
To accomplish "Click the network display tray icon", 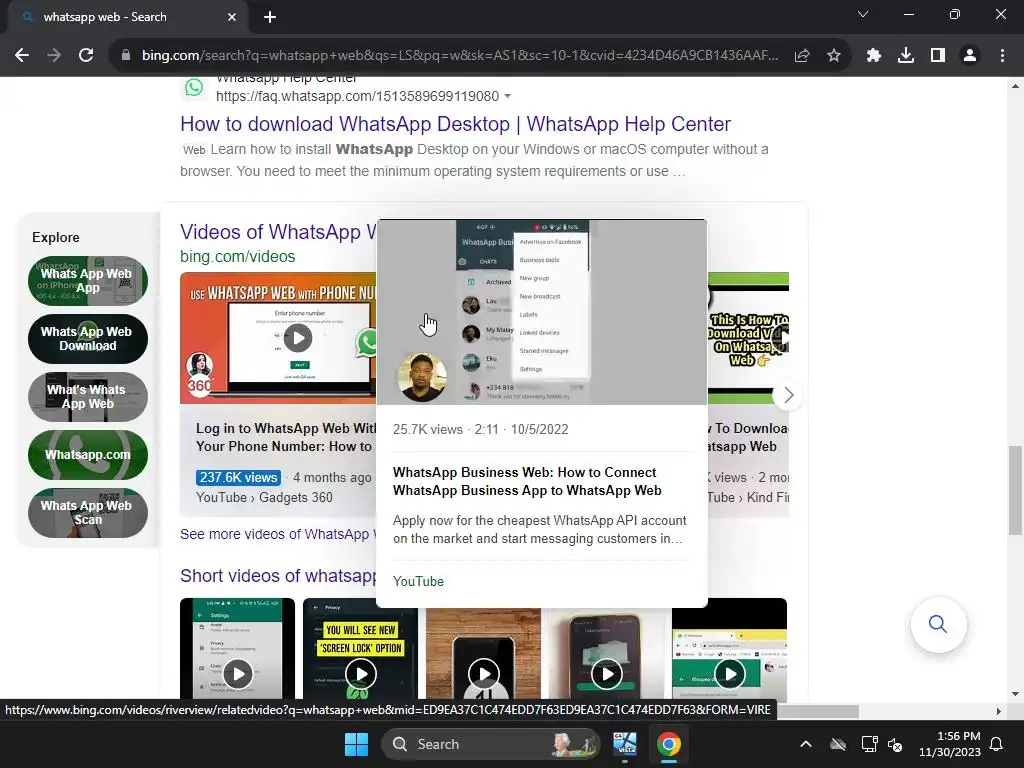I will (869, 744).
